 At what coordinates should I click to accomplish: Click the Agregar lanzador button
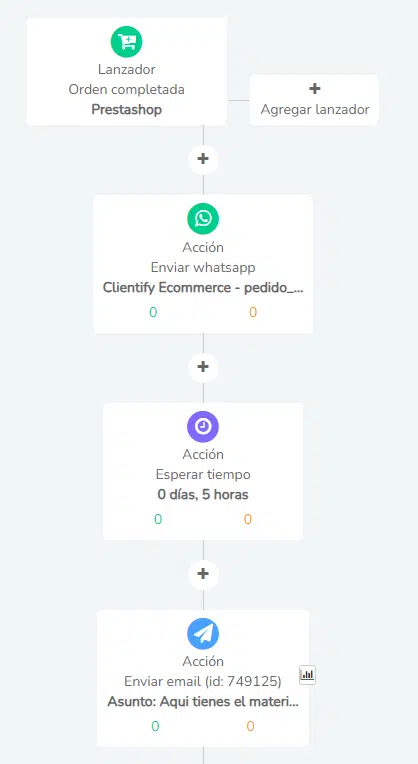point(314,100)
